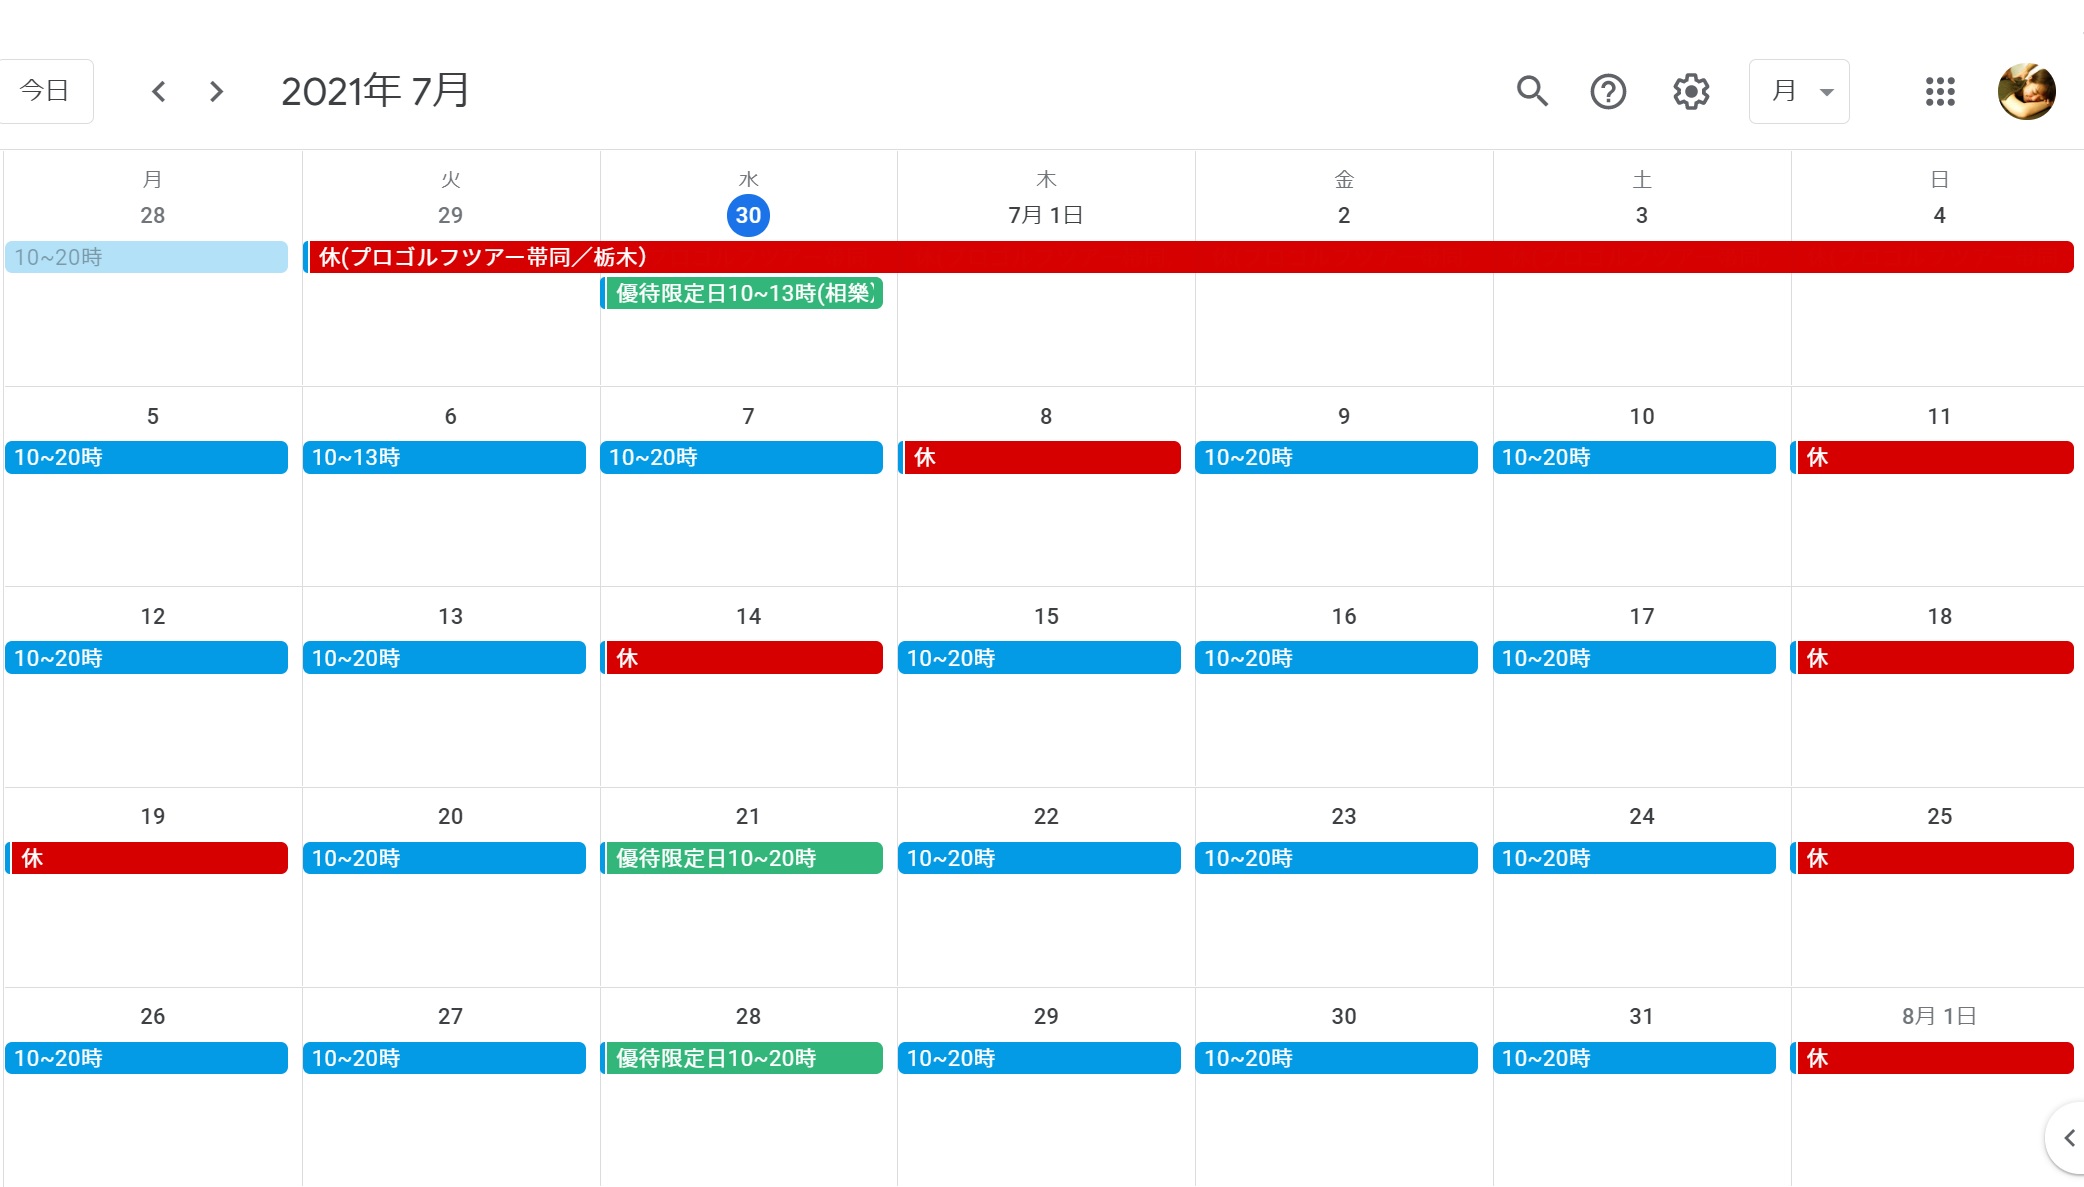This screenshot has height=1187, width=2084.
Task: Open the 10~20時 event on July 30
Action: click(1336, 1058)
